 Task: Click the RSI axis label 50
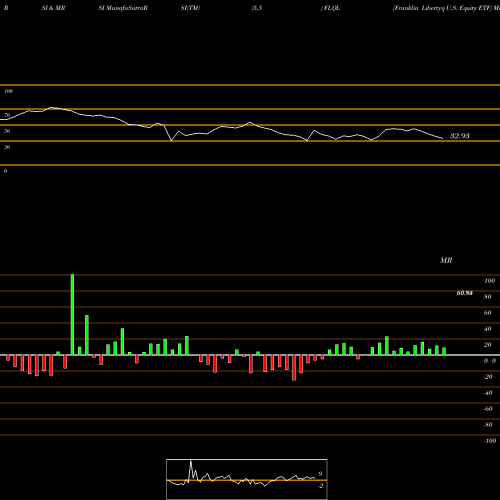[7, 131]
